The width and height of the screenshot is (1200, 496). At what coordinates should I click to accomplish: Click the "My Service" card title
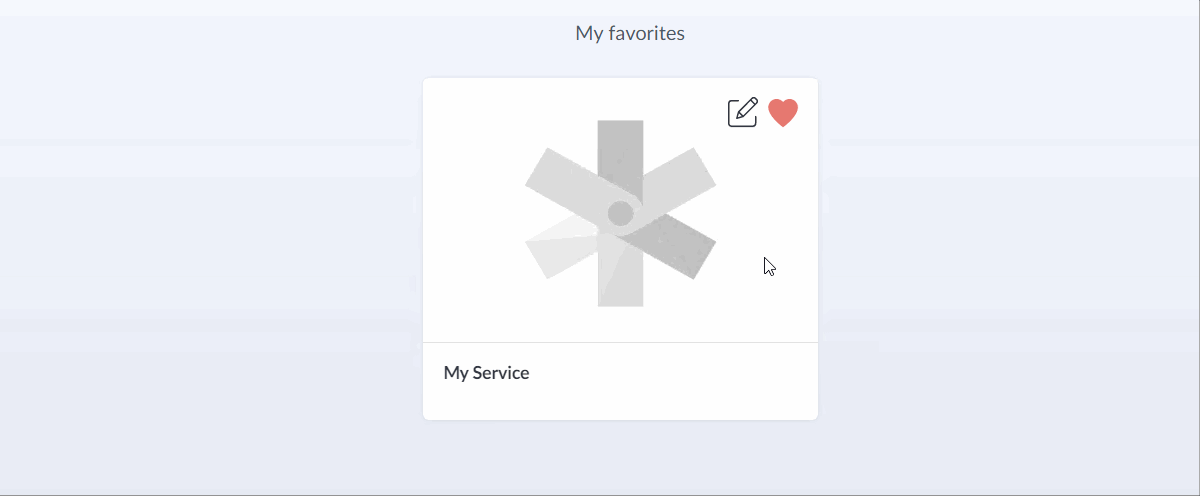pyautogui.click(x=486, y=373)
